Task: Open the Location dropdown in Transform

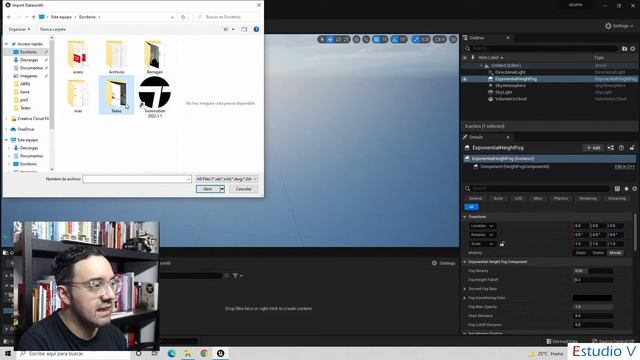Action: (x=482, y=226)
